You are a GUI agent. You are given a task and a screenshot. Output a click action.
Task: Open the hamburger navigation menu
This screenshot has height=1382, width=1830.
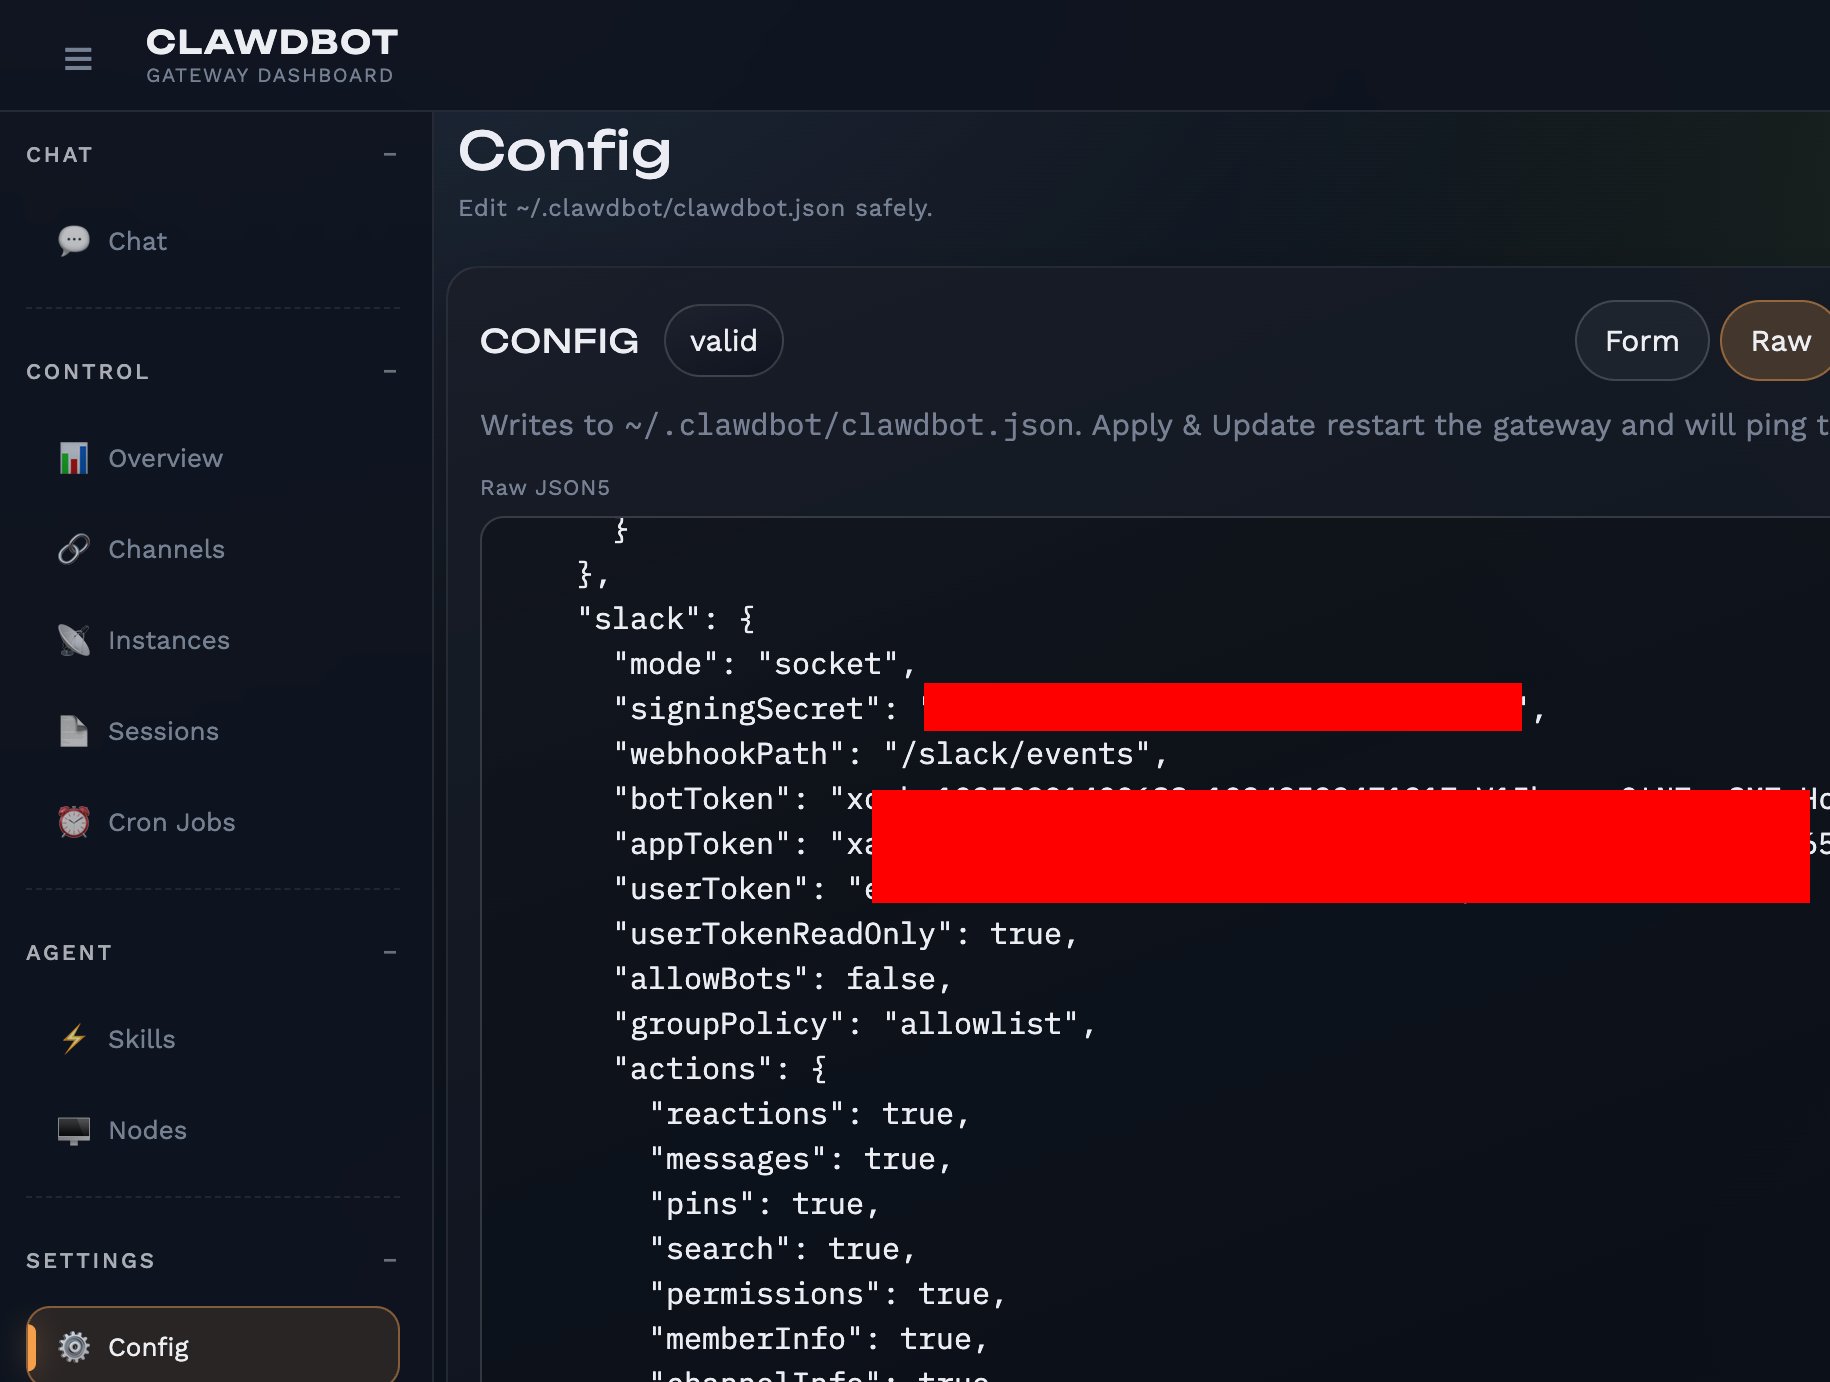point(78,59)
